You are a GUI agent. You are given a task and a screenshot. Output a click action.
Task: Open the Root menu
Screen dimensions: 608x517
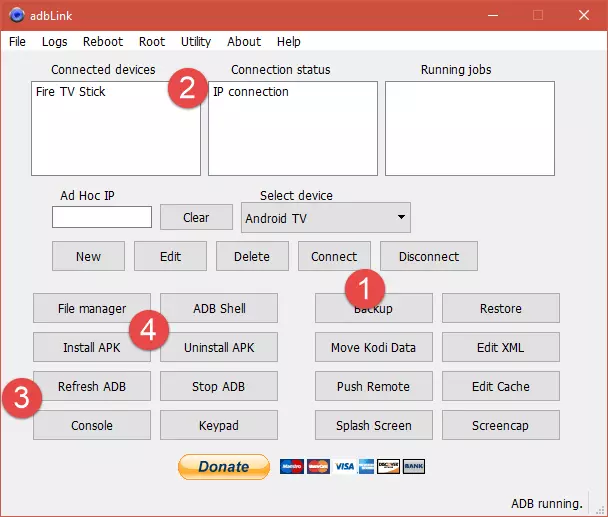[x=152, y=41]
